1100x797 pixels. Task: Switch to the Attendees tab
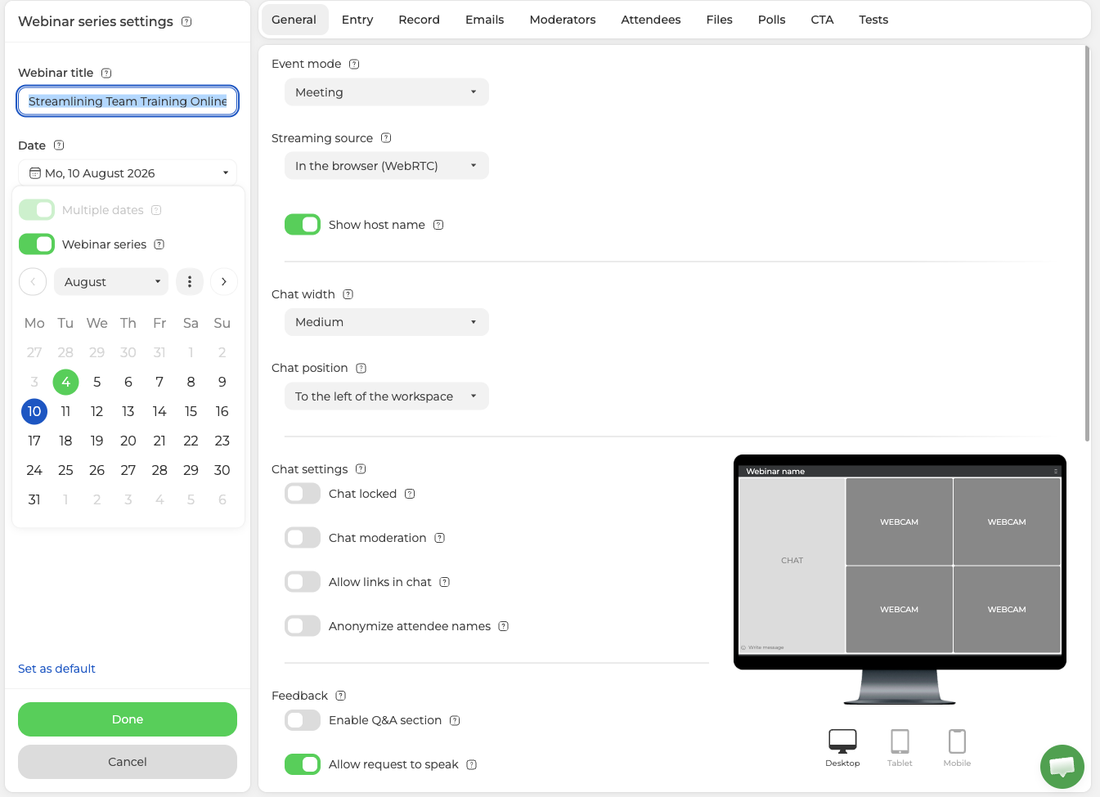(651, 20)
